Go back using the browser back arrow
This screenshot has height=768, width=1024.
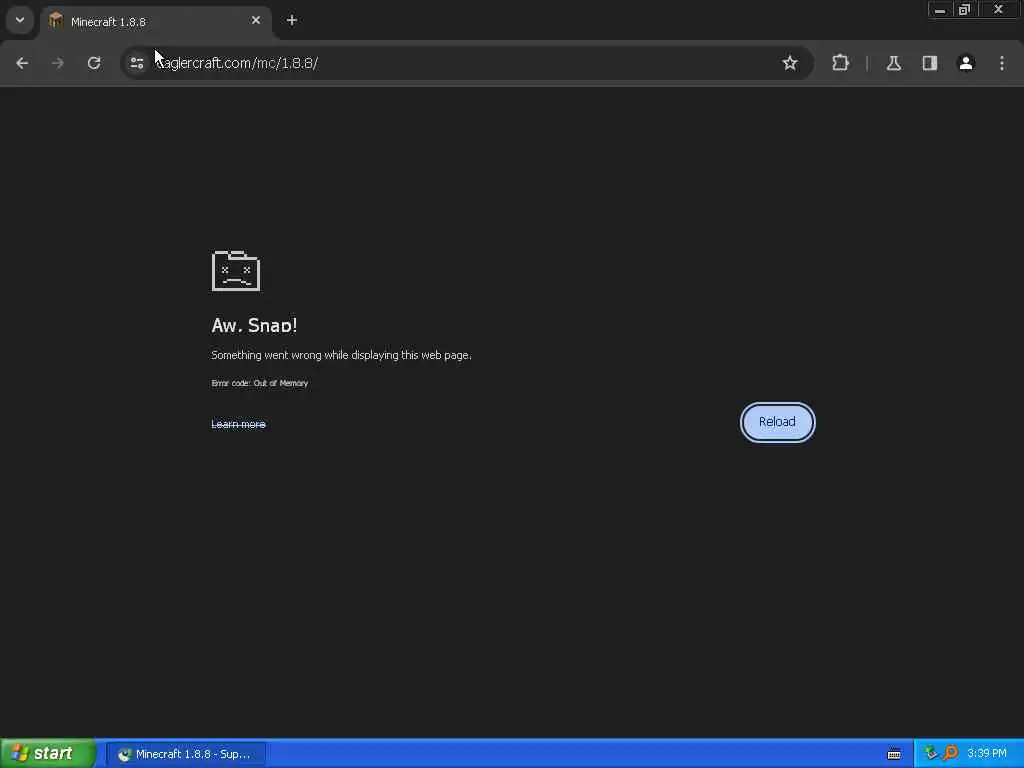click(x=22, y=63)
